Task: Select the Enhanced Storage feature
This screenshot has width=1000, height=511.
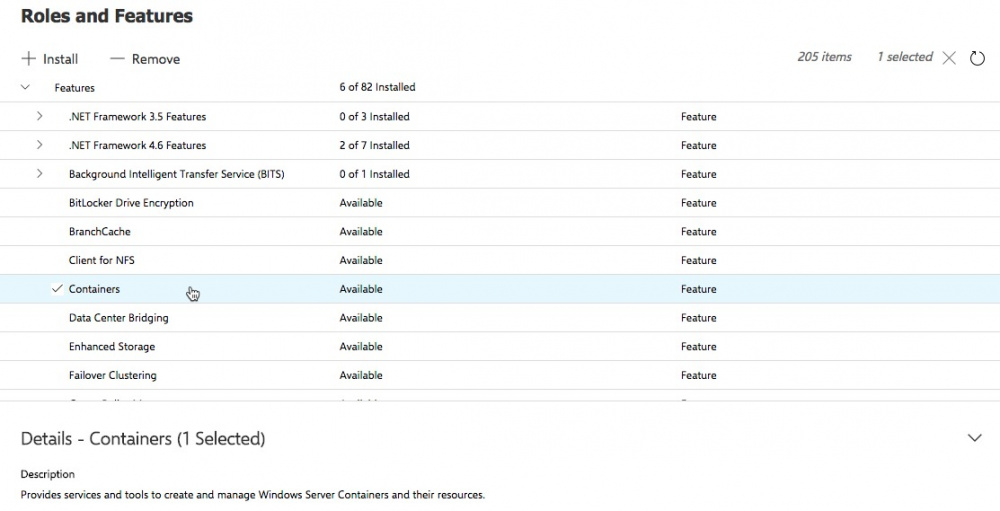Action: coord(112,347)
